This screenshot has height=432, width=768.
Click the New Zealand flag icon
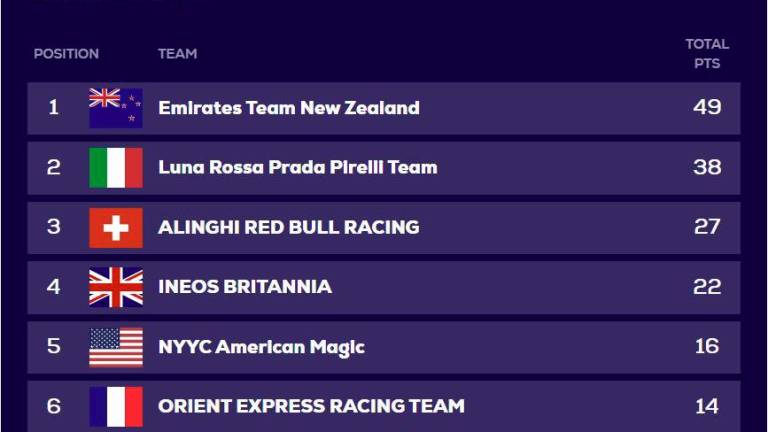point(116,108)
